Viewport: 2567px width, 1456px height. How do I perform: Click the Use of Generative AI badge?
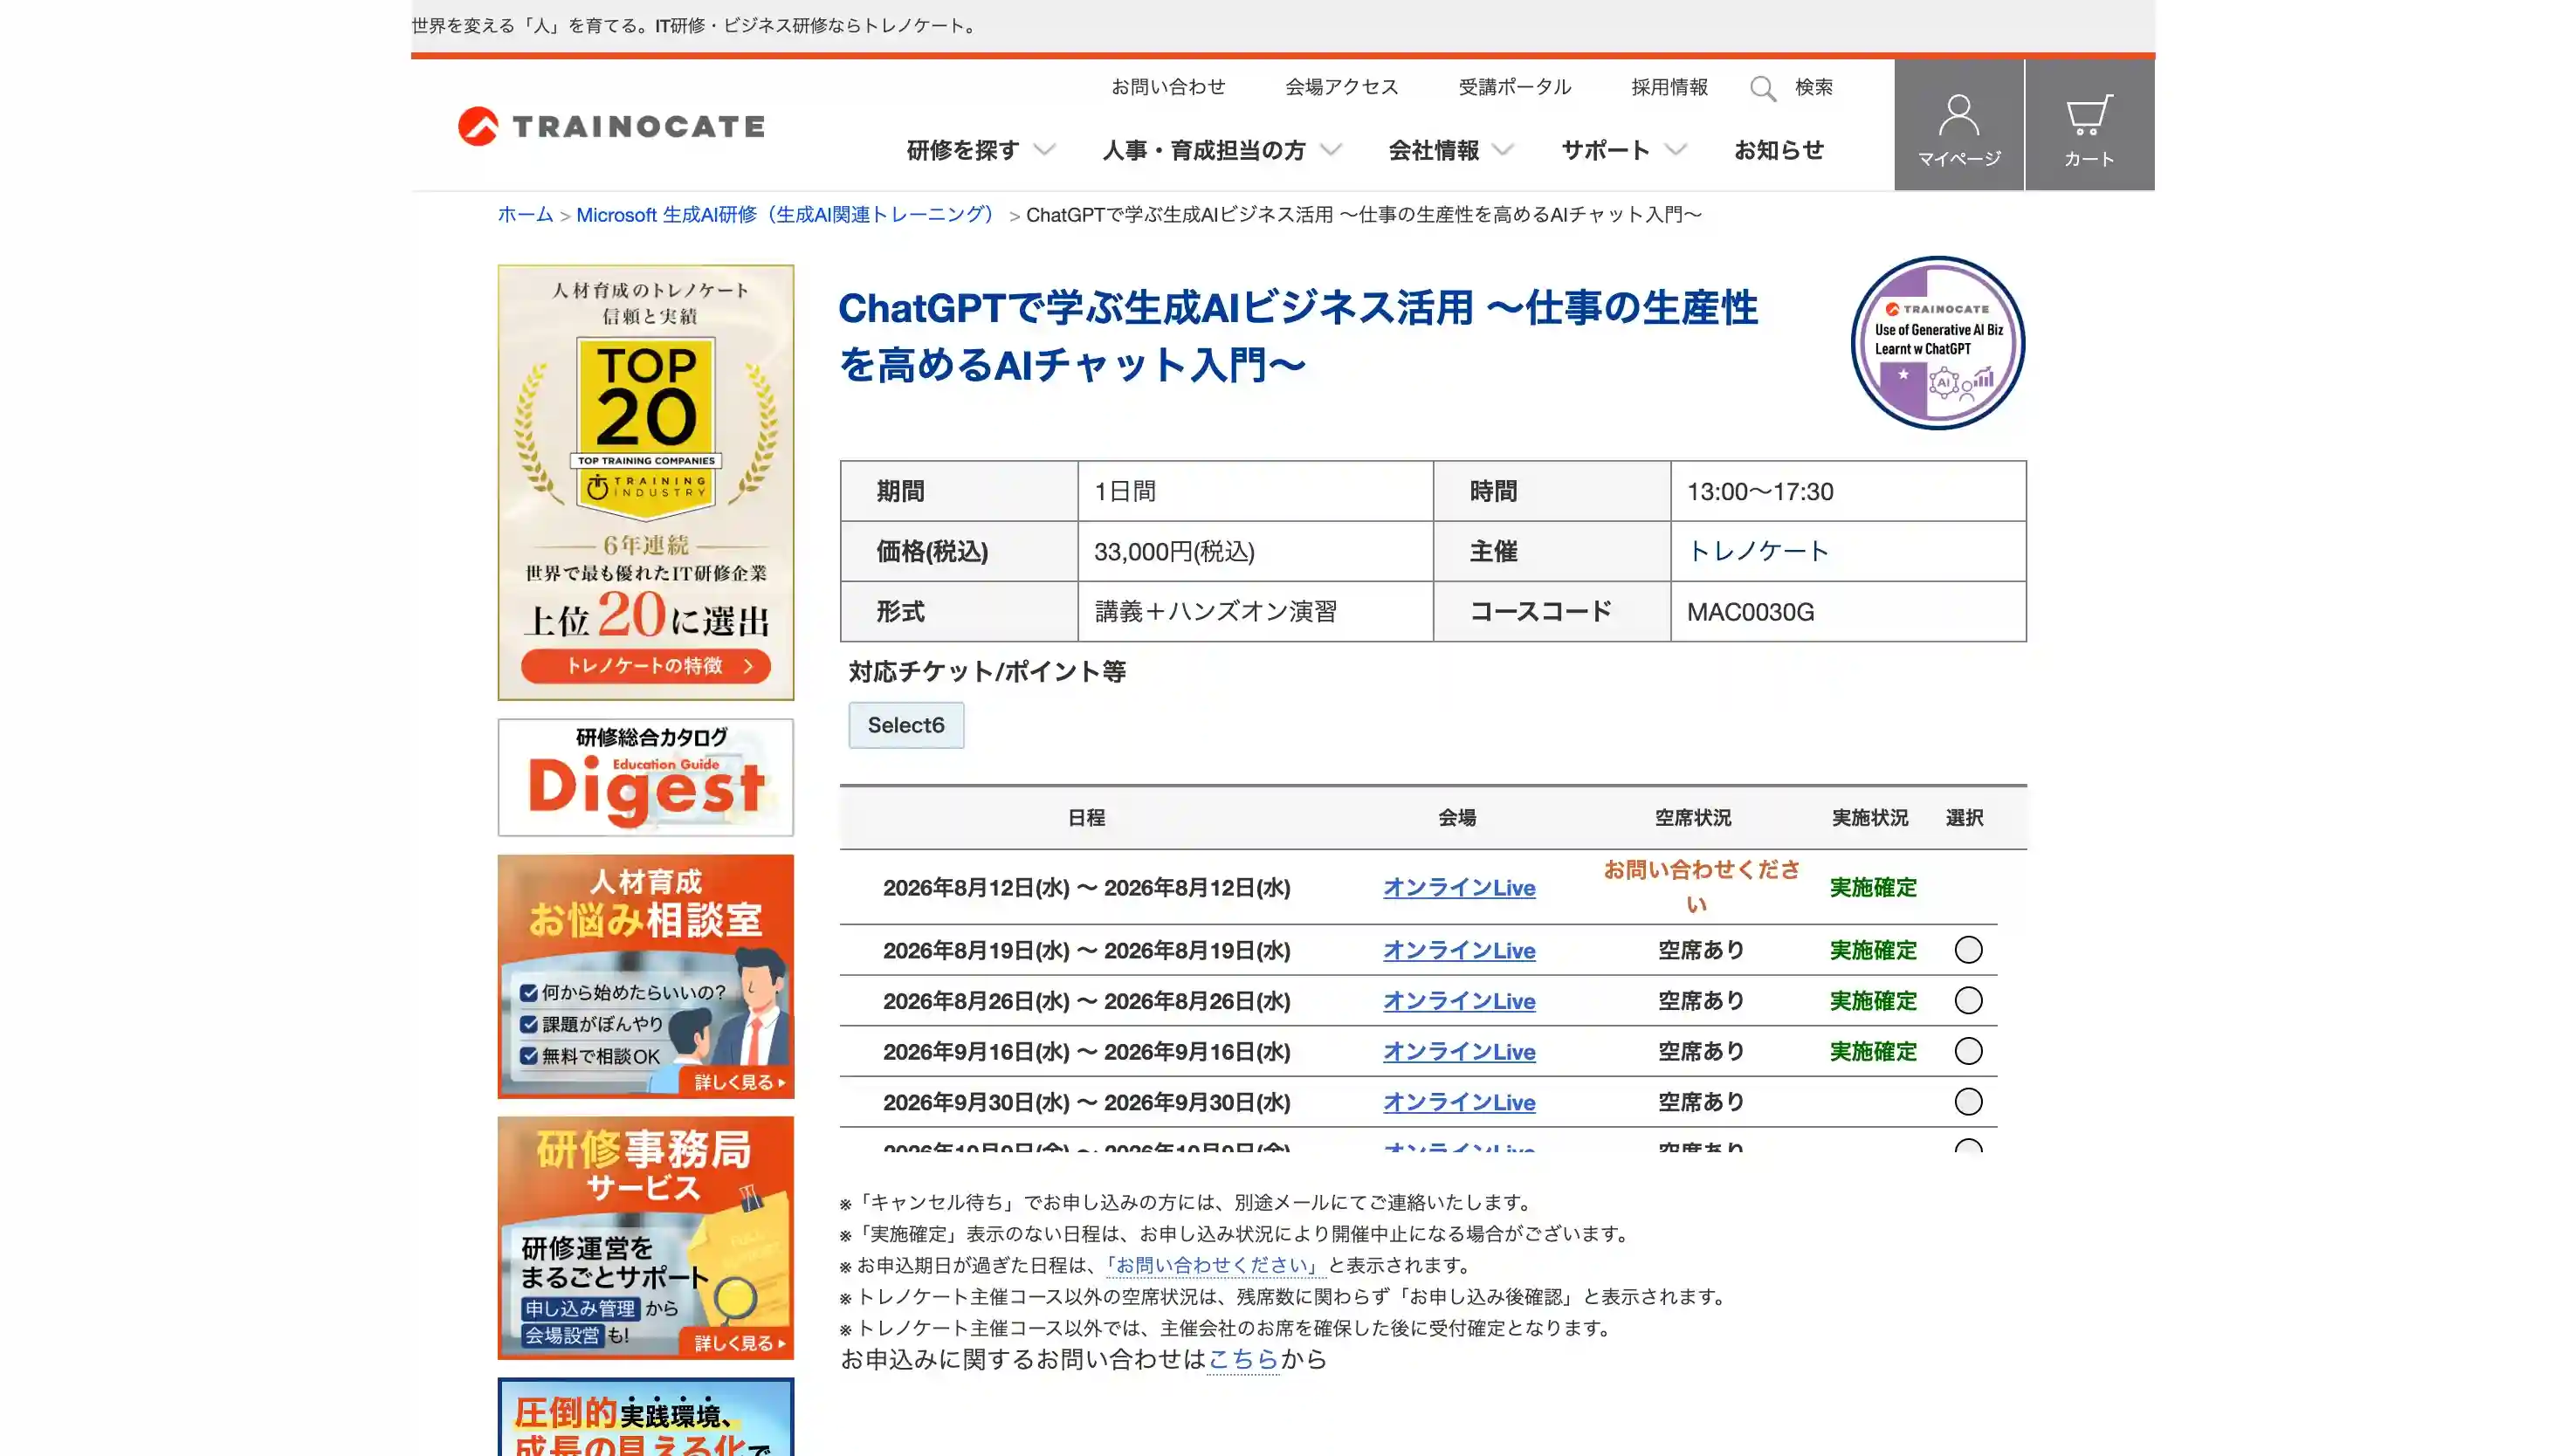coord(1937,343)
